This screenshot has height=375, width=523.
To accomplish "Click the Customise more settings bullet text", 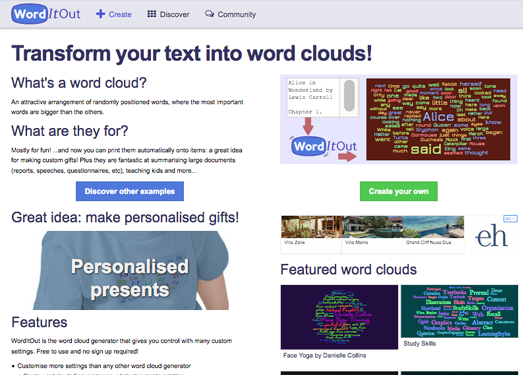I will [104, 366].
